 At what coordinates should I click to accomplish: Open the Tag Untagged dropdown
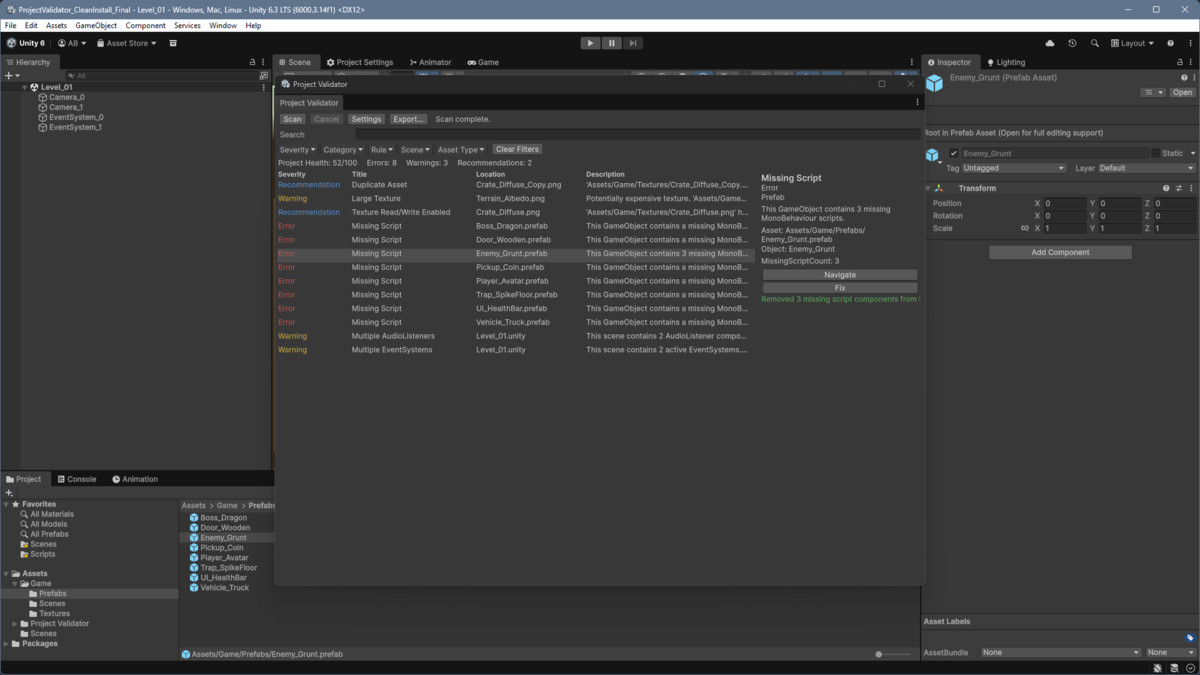(1014, 168)
